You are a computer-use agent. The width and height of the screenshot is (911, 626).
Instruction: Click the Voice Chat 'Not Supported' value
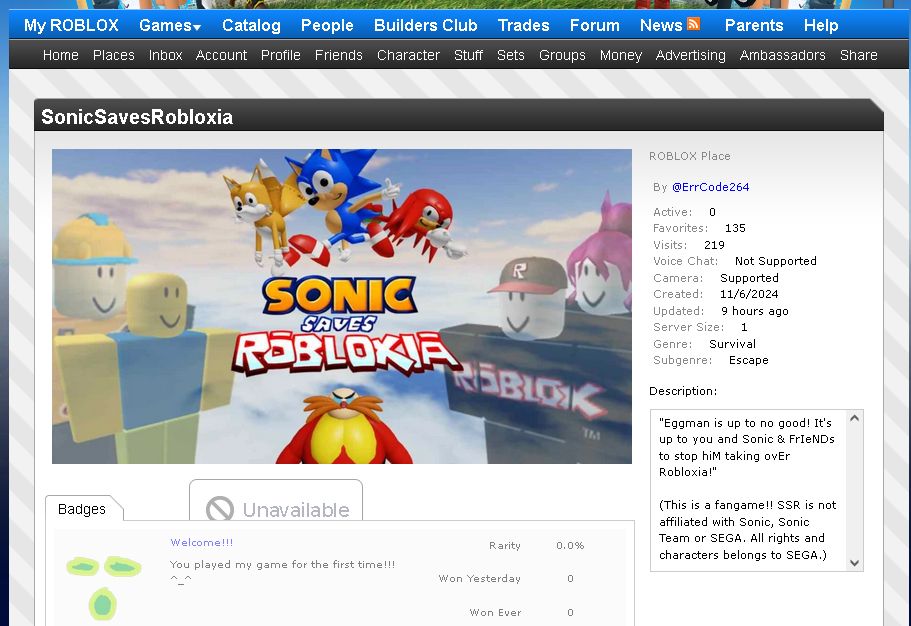click(776, 261)
